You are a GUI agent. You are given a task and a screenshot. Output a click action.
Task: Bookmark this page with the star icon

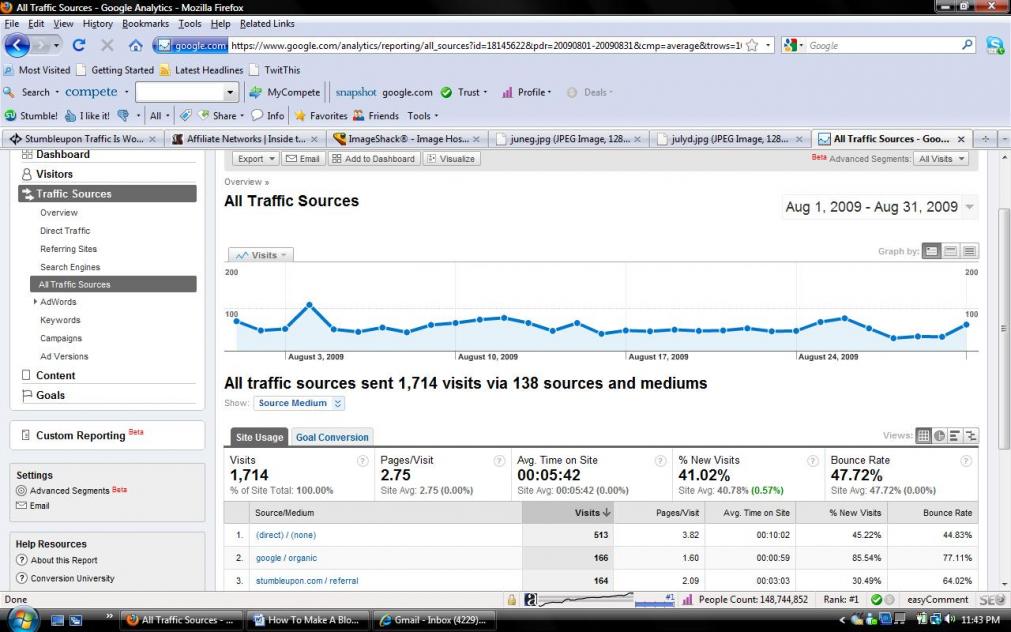point(752,46)
